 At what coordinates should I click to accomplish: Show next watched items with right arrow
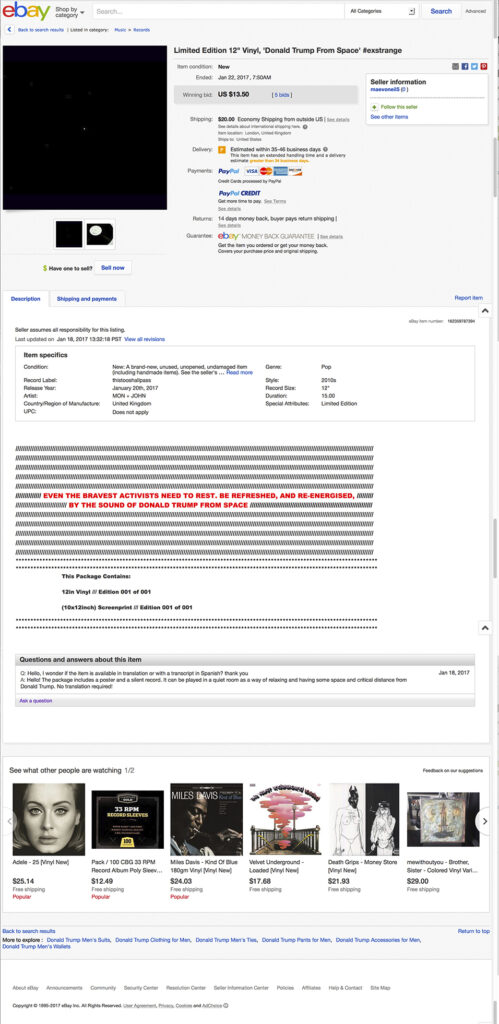click(x=484, y=821)
